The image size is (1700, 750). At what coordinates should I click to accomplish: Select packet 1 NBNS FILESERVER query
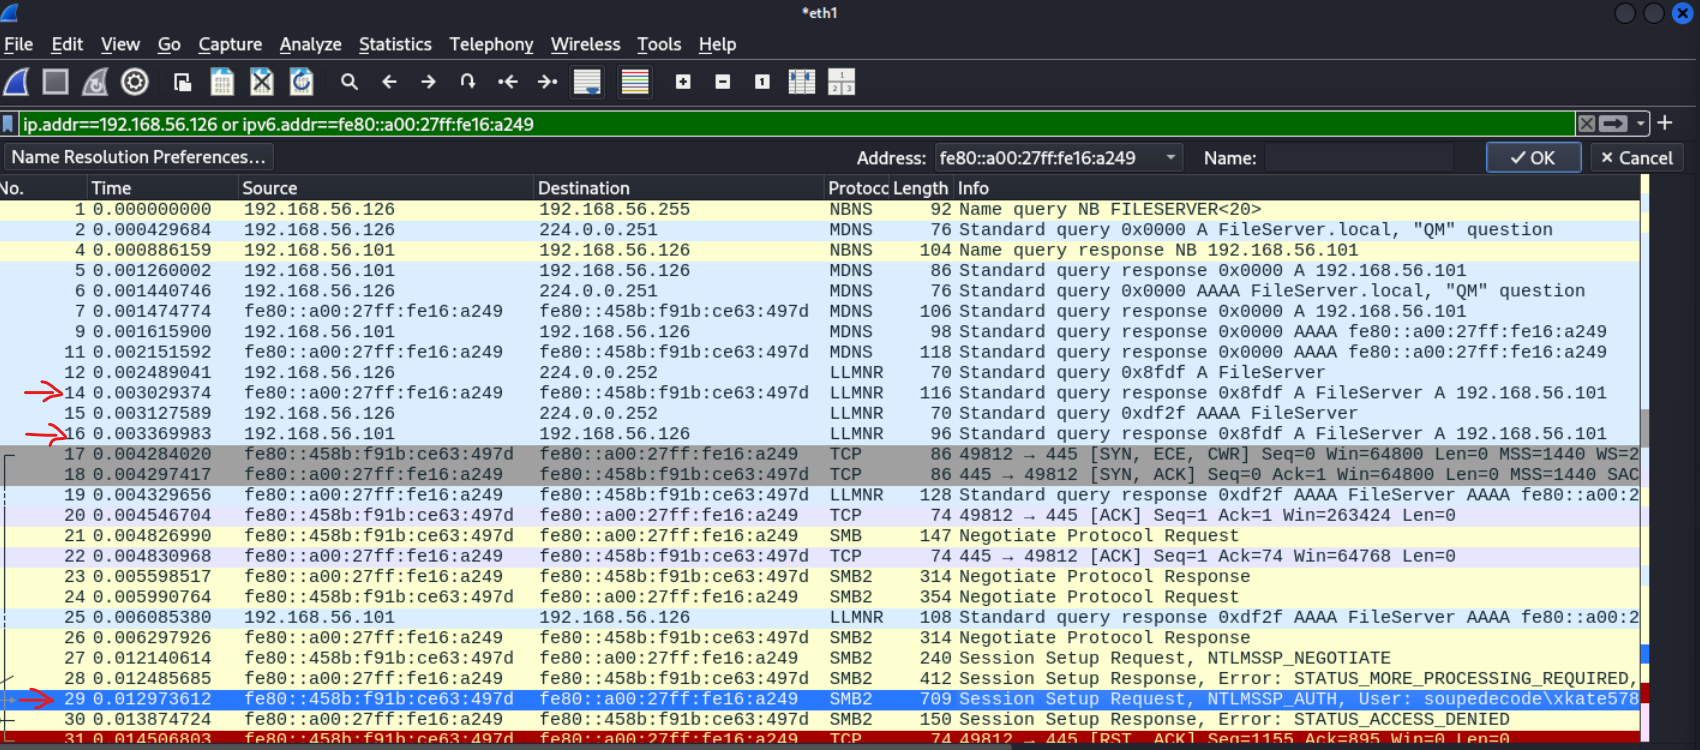coord(820,209)
